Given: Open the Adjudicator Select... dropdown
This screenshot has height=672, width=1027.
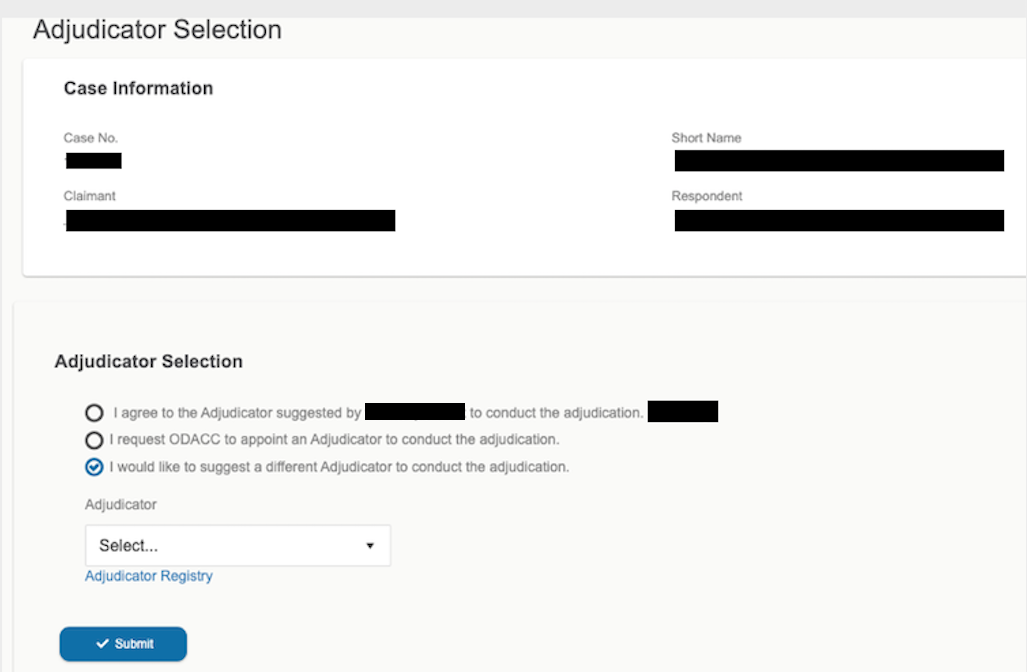Looking at the screenshot, I should [237, 546].
